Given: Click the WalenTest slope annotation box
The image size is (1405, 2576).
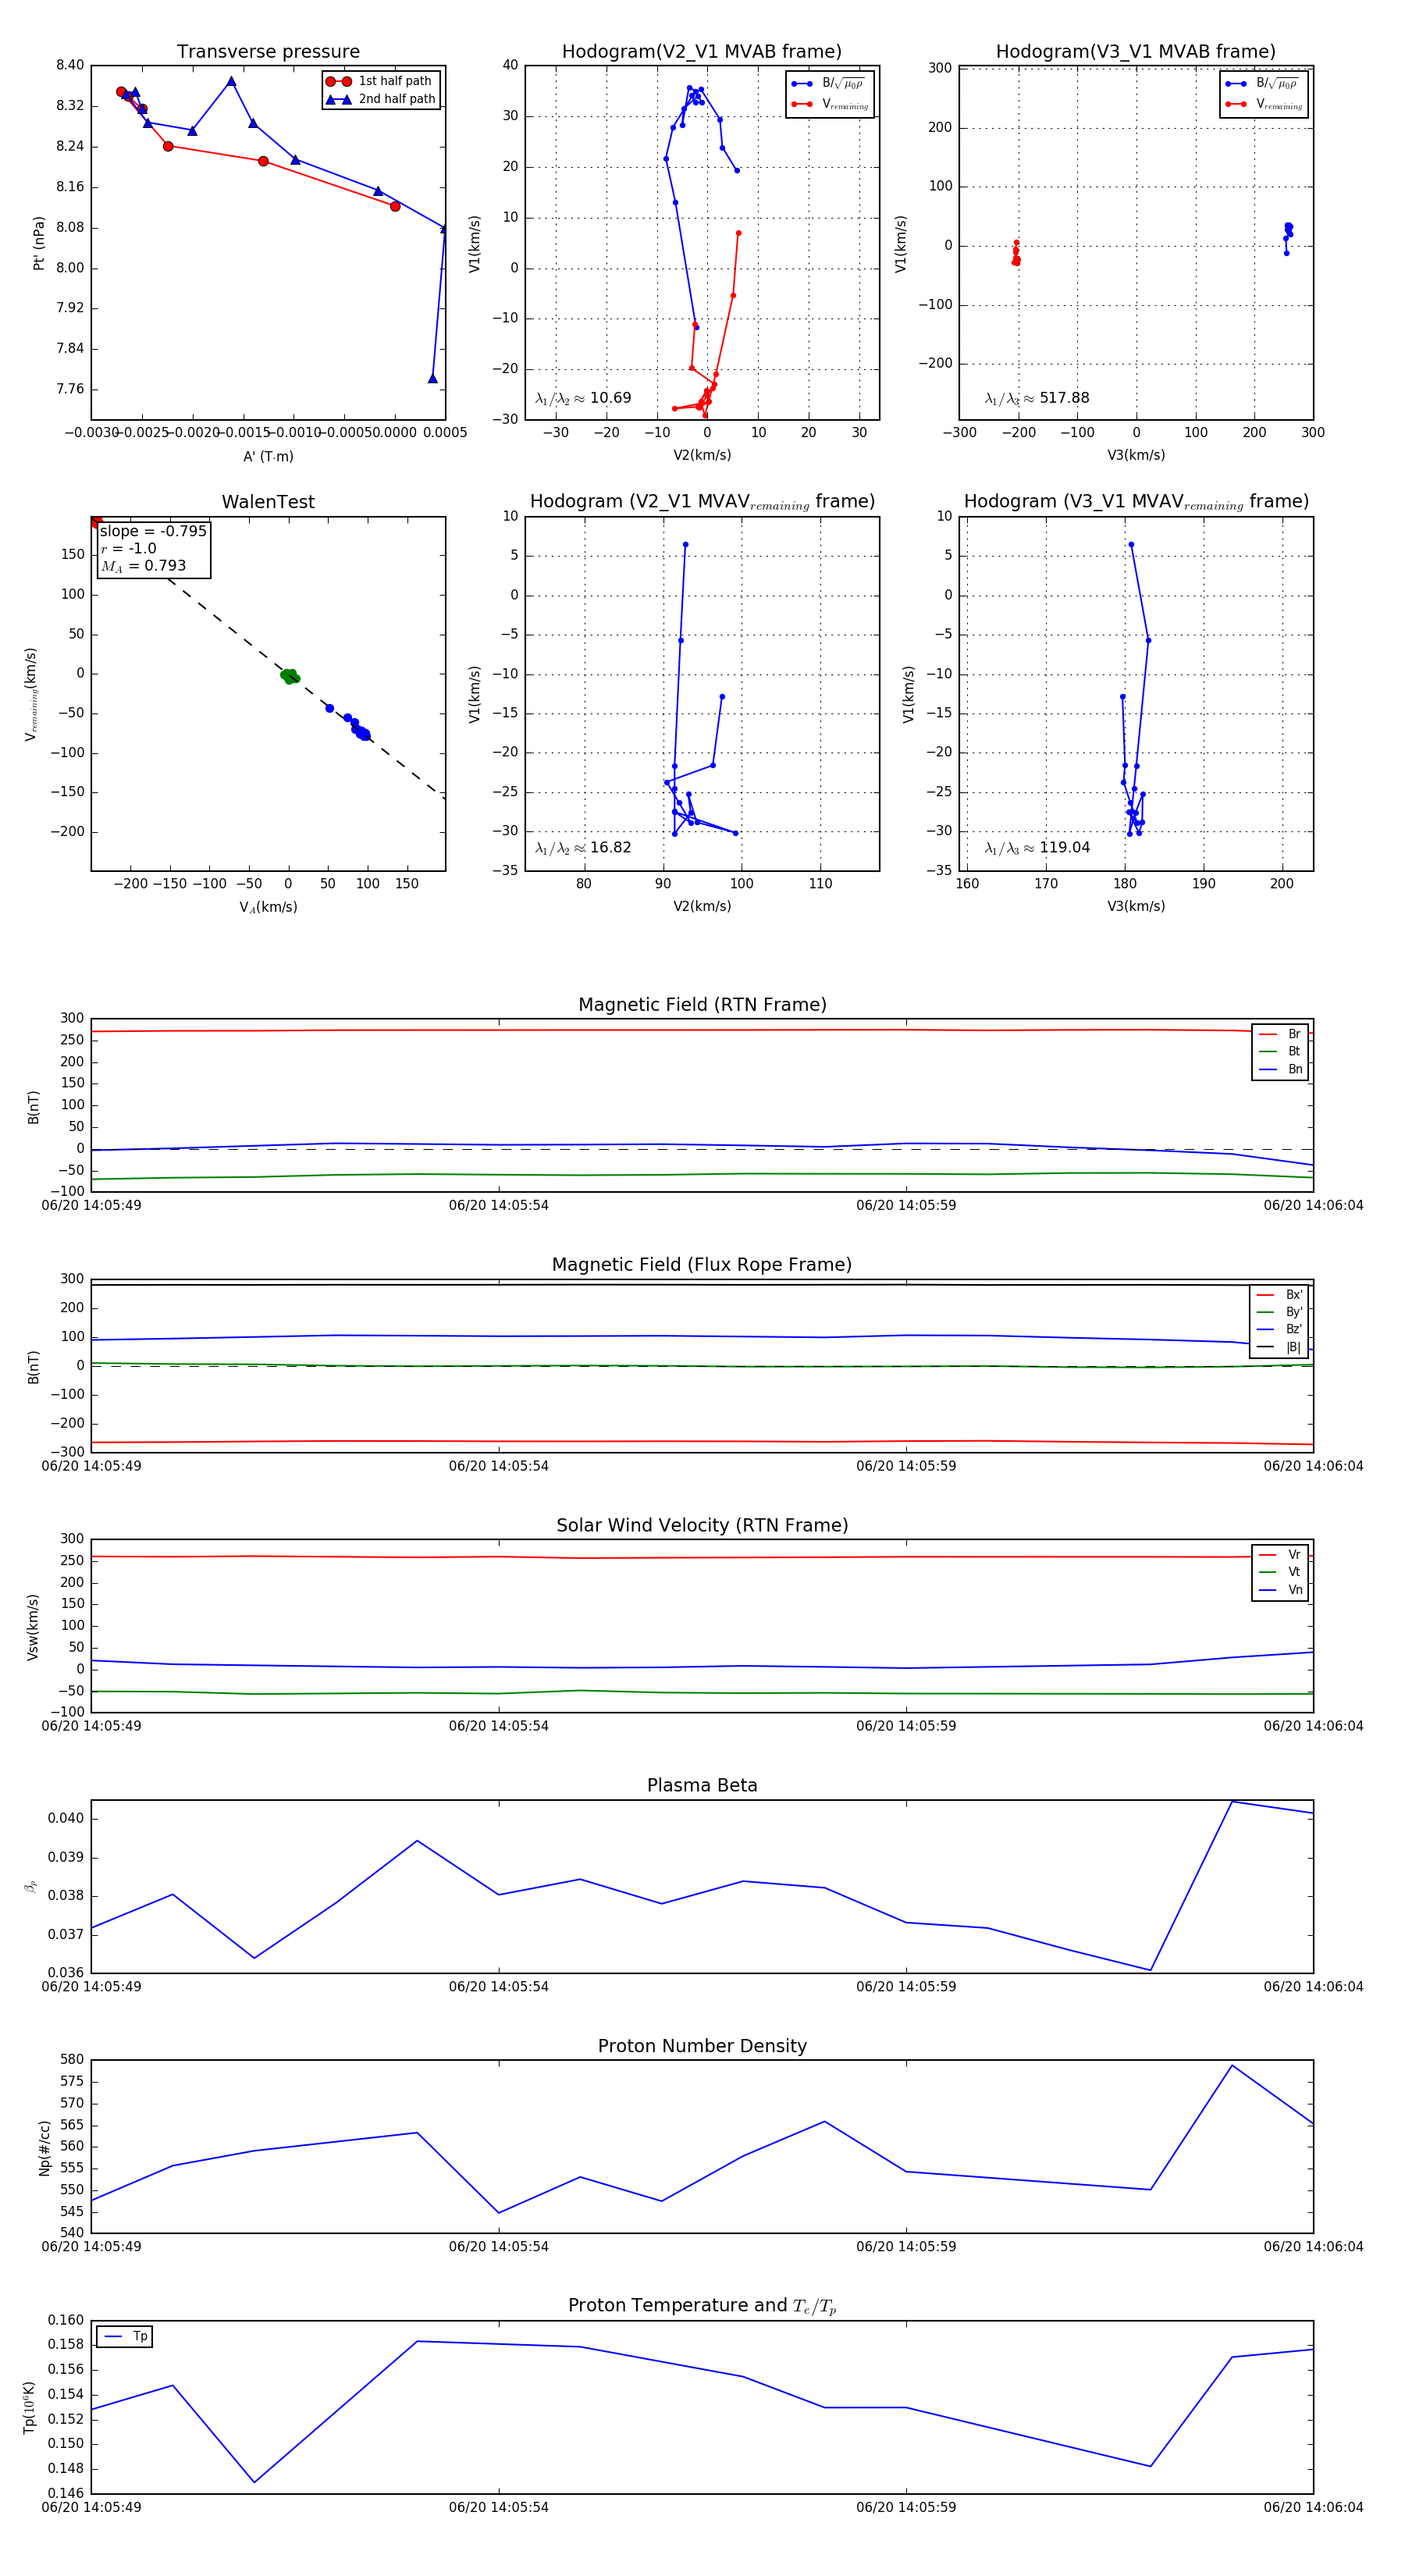Looking at the screenshot, I should tap(153, 548).
